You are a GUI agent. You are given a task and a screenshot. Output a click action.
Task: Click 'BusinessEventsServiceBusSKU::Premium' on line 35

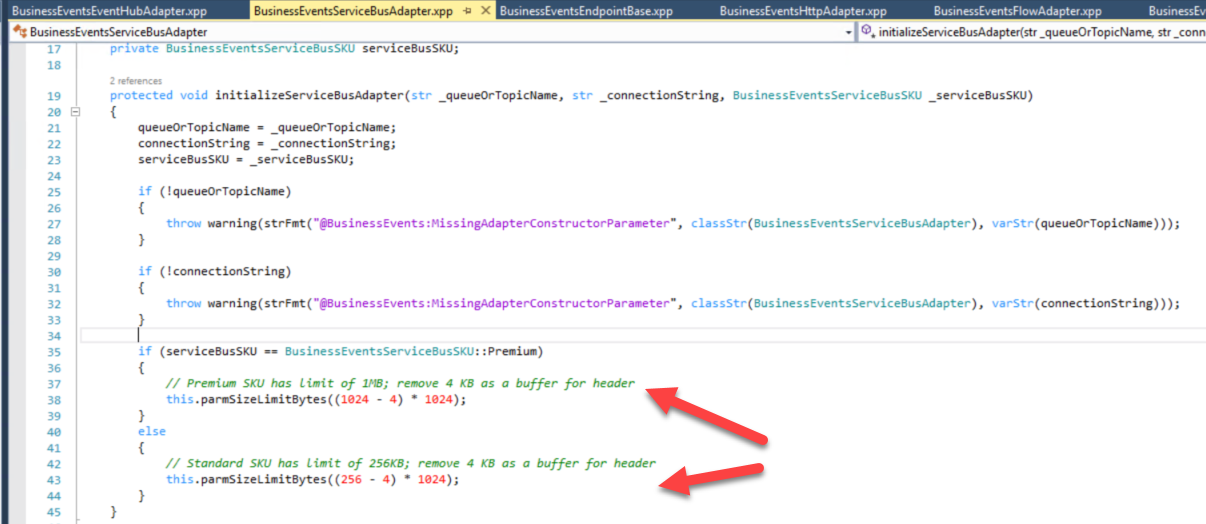[x=410, y=352]
